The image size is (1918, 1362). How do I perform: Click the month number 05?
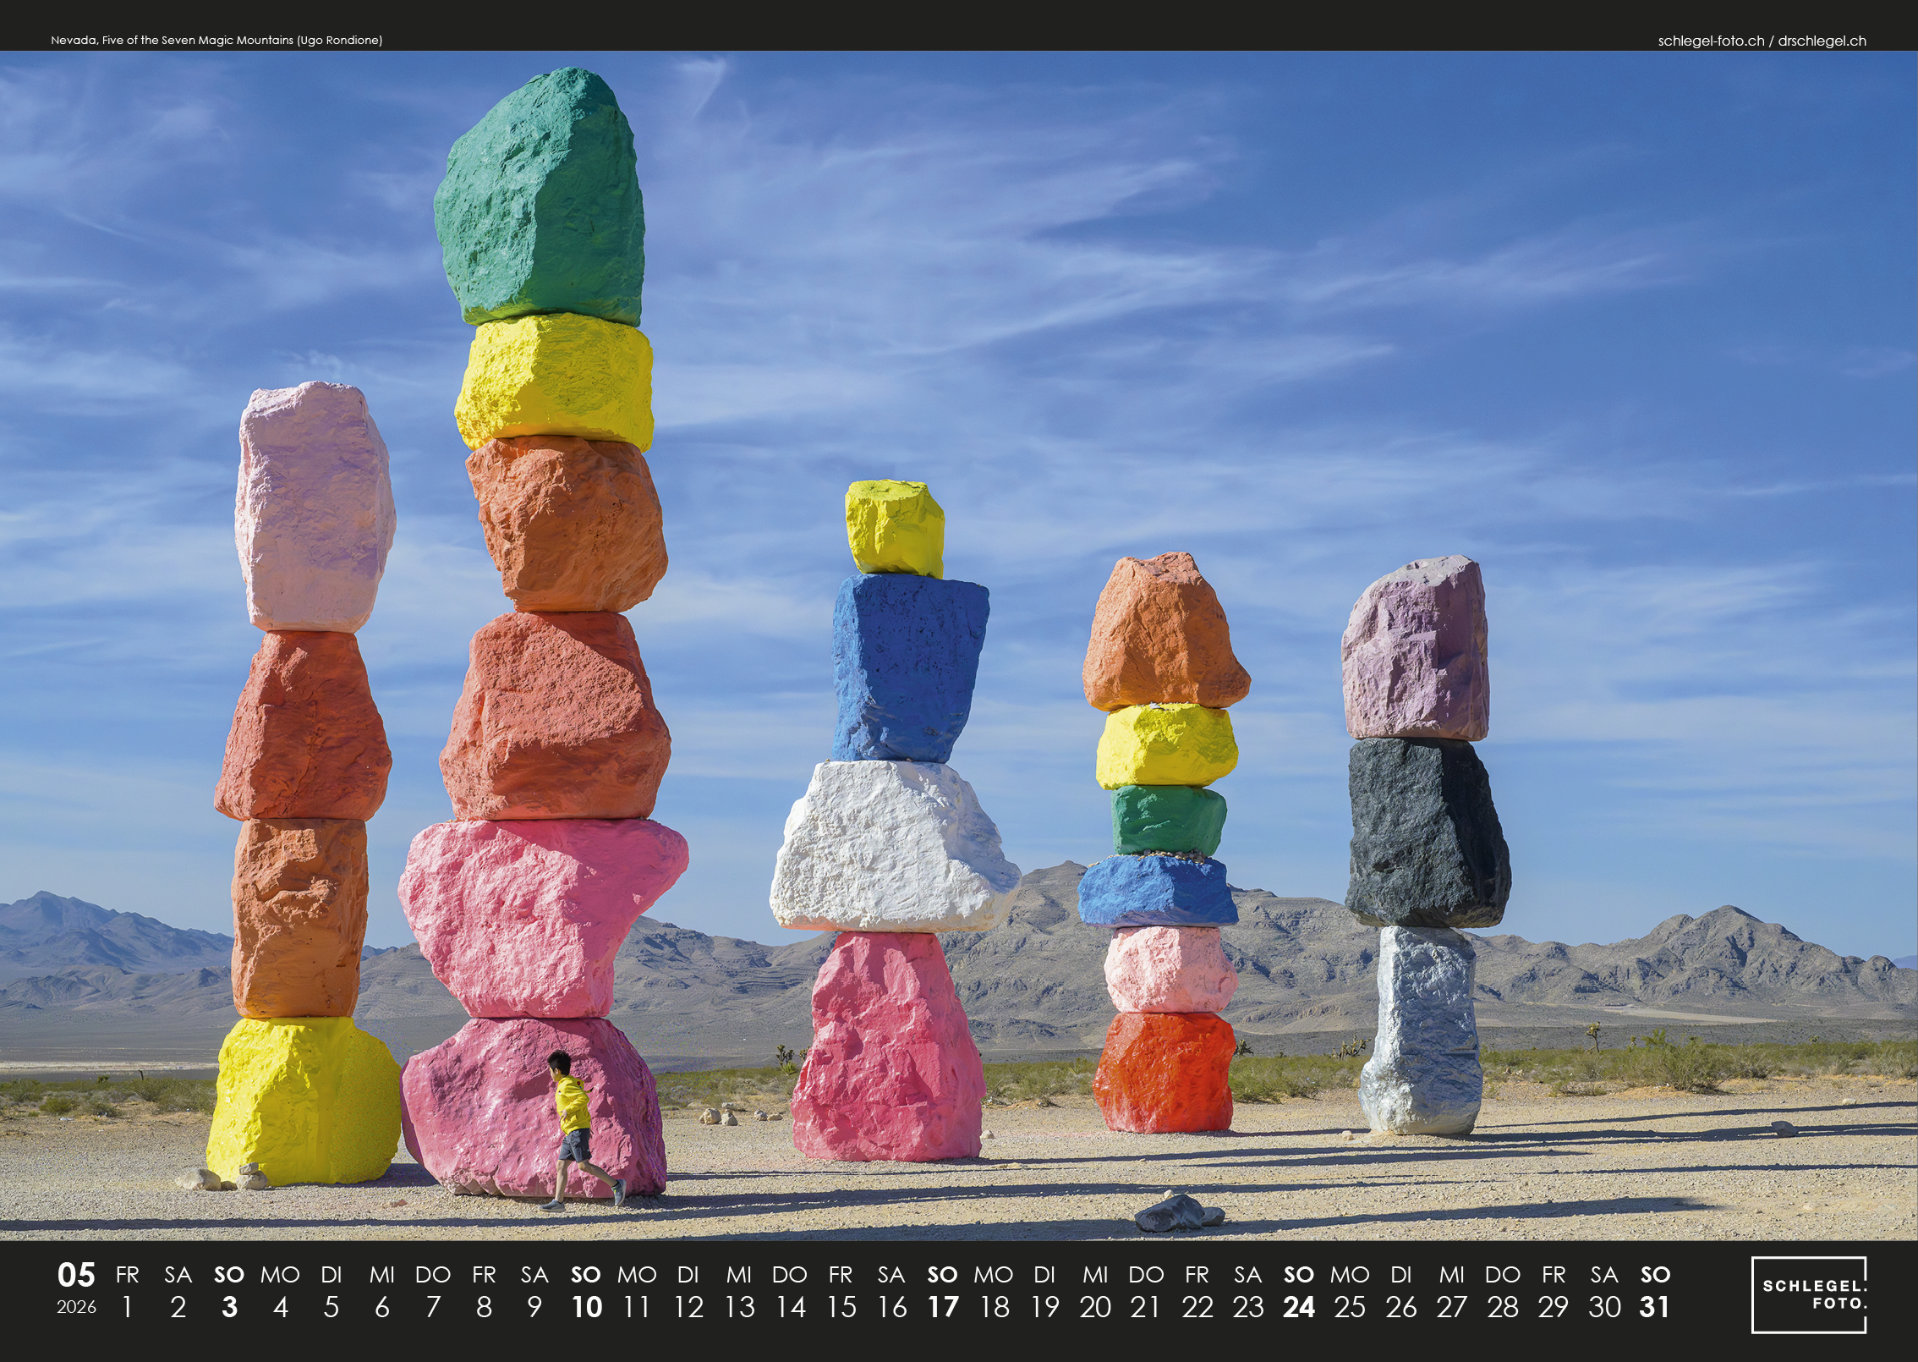[76, 1275]
